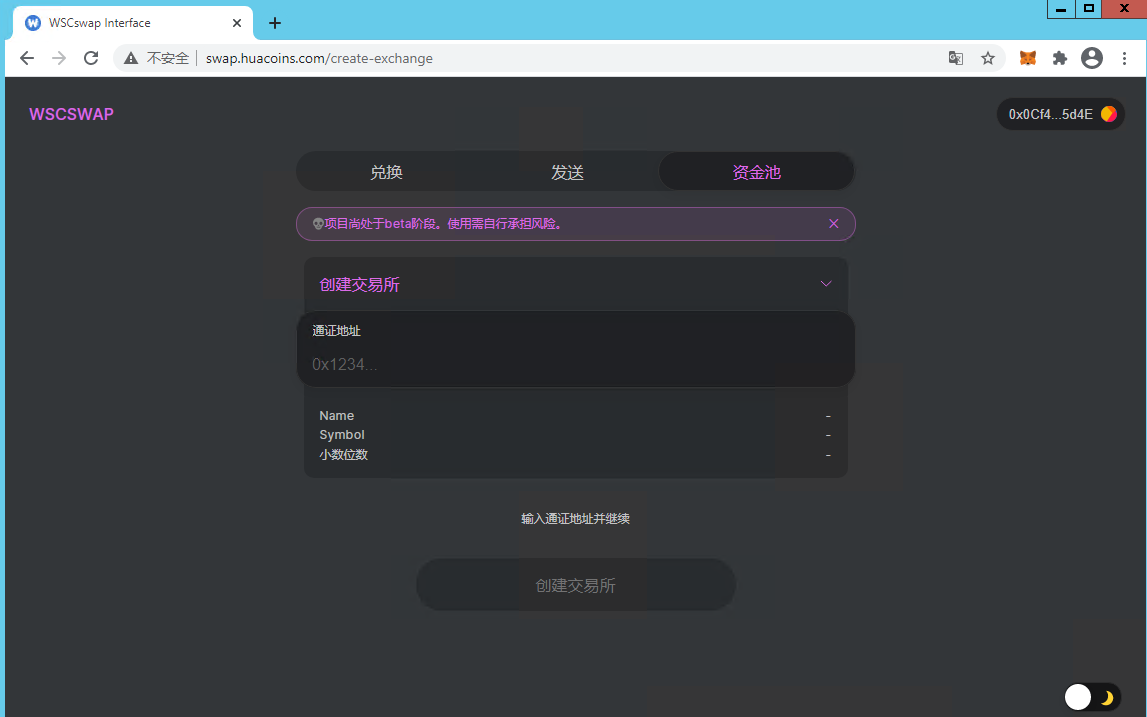Screen dimensions: 1147x717
Task: Click the Symbol row label
Action: tap(342, 435)
